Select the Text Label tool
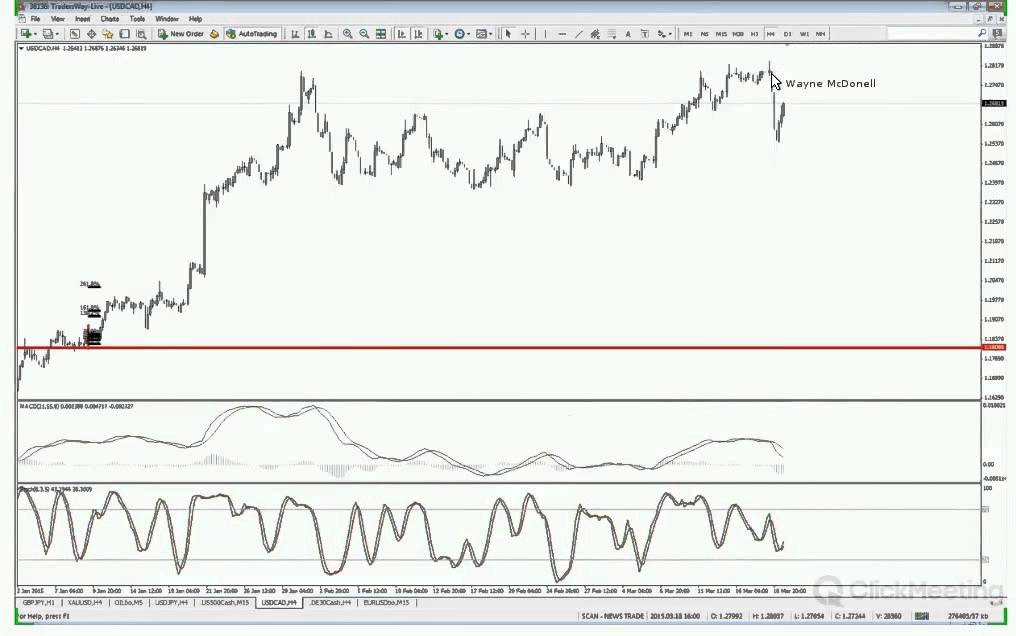 pyautogui.click(x=645, y=34)
